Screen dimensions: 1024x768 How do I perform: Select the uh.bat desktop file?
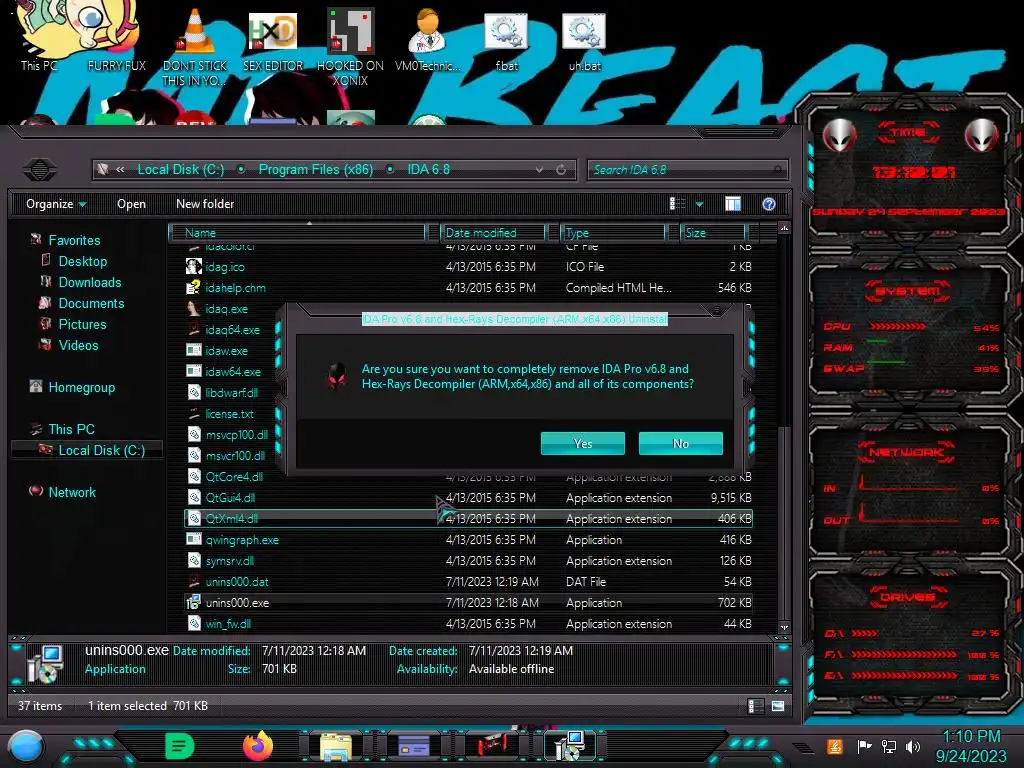(x=584, y=40)
